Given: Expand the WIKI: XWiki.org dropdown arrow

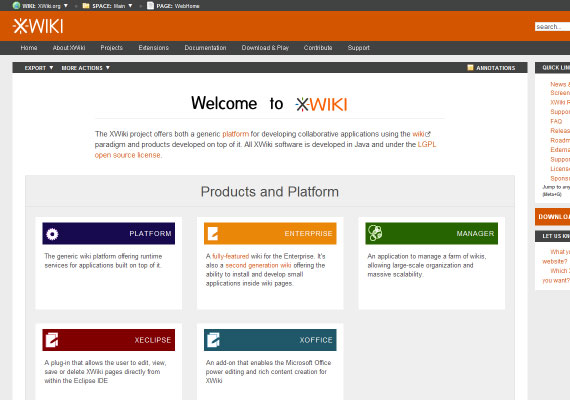Looking at the screenshot, I should pyautogui.click(x=66, y=5).
